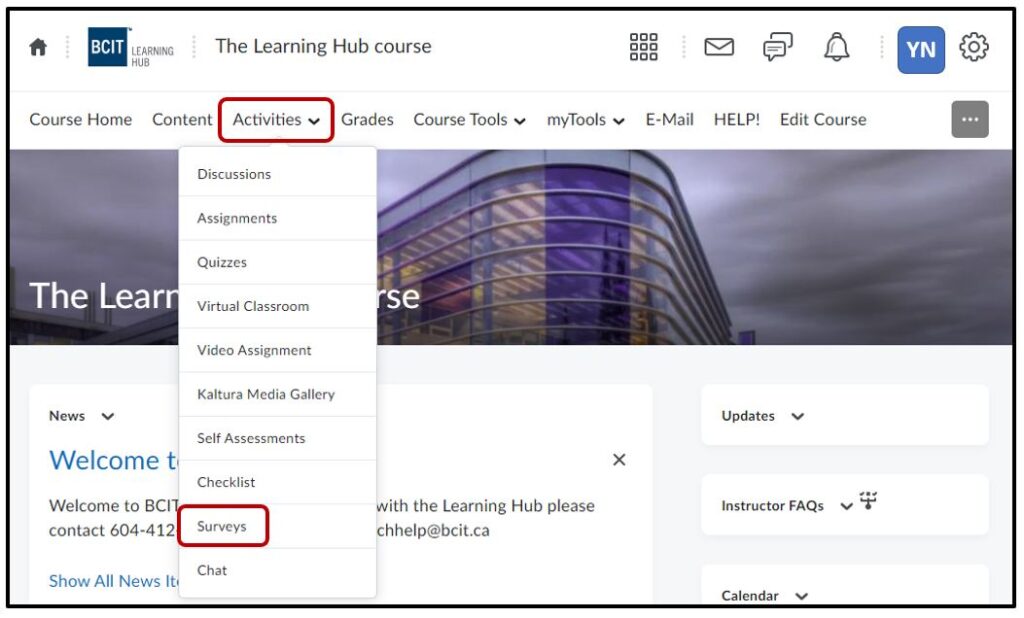Select Quizzes from the Activities menu
Image resolution: width=1024 pixels, height=618 pixels.
(222, 262)
